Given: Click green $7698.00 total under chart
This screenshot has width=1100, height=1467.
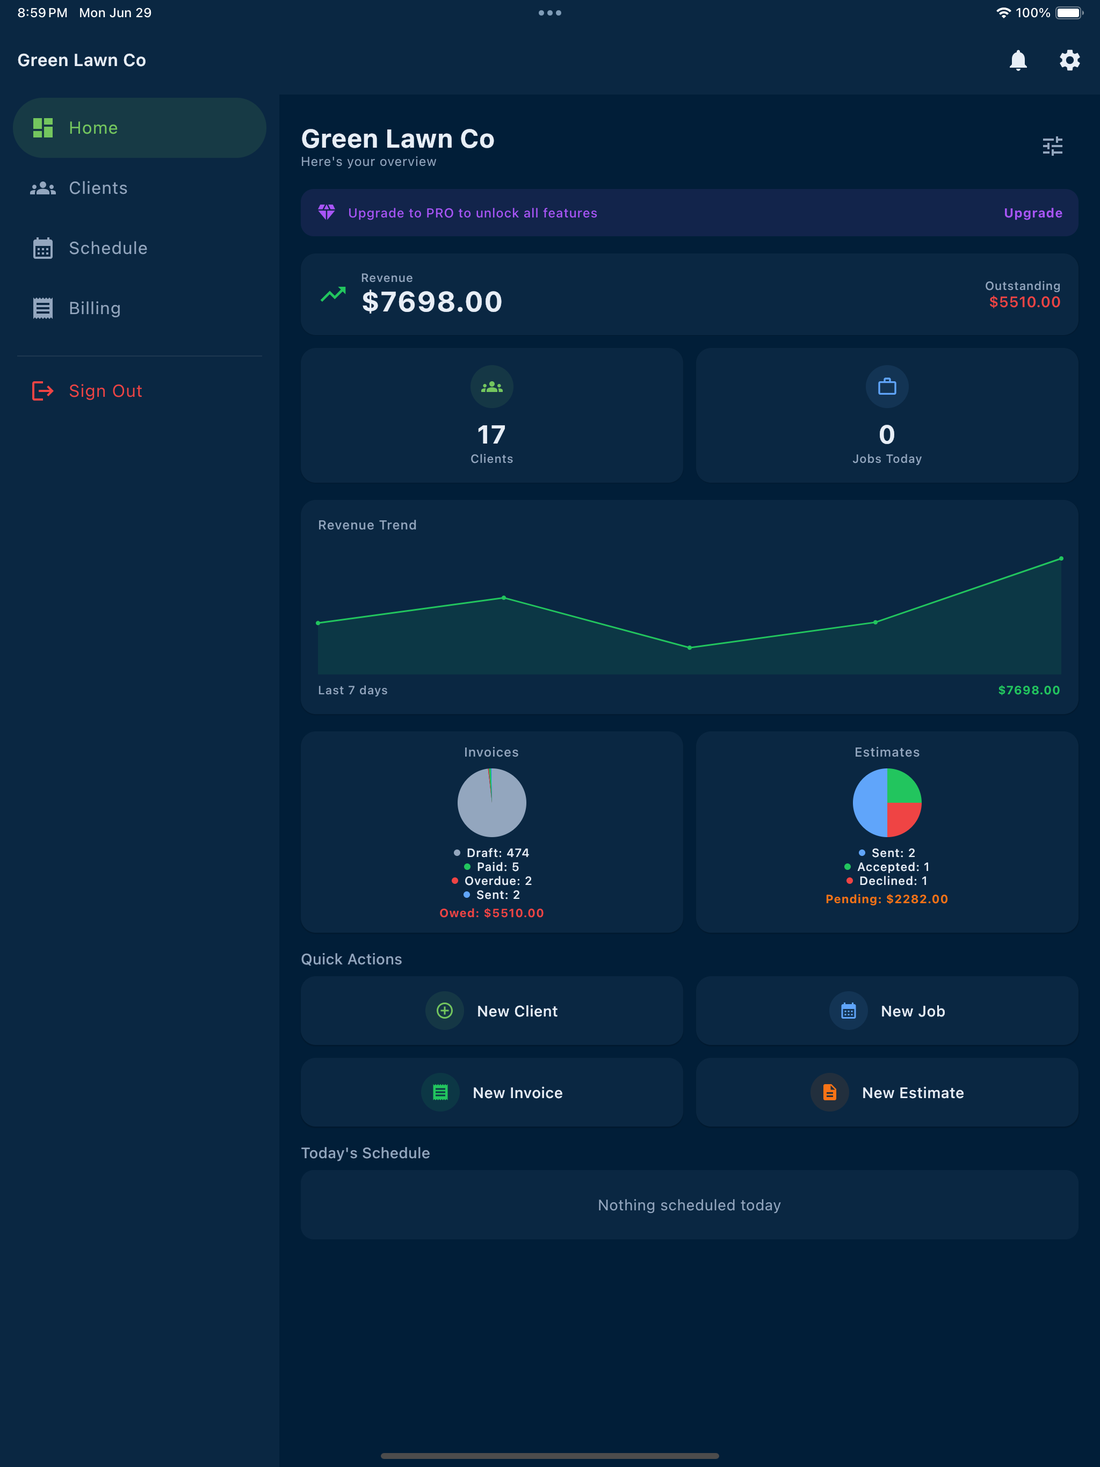Looking at the screenshot, I should 1029,690.
